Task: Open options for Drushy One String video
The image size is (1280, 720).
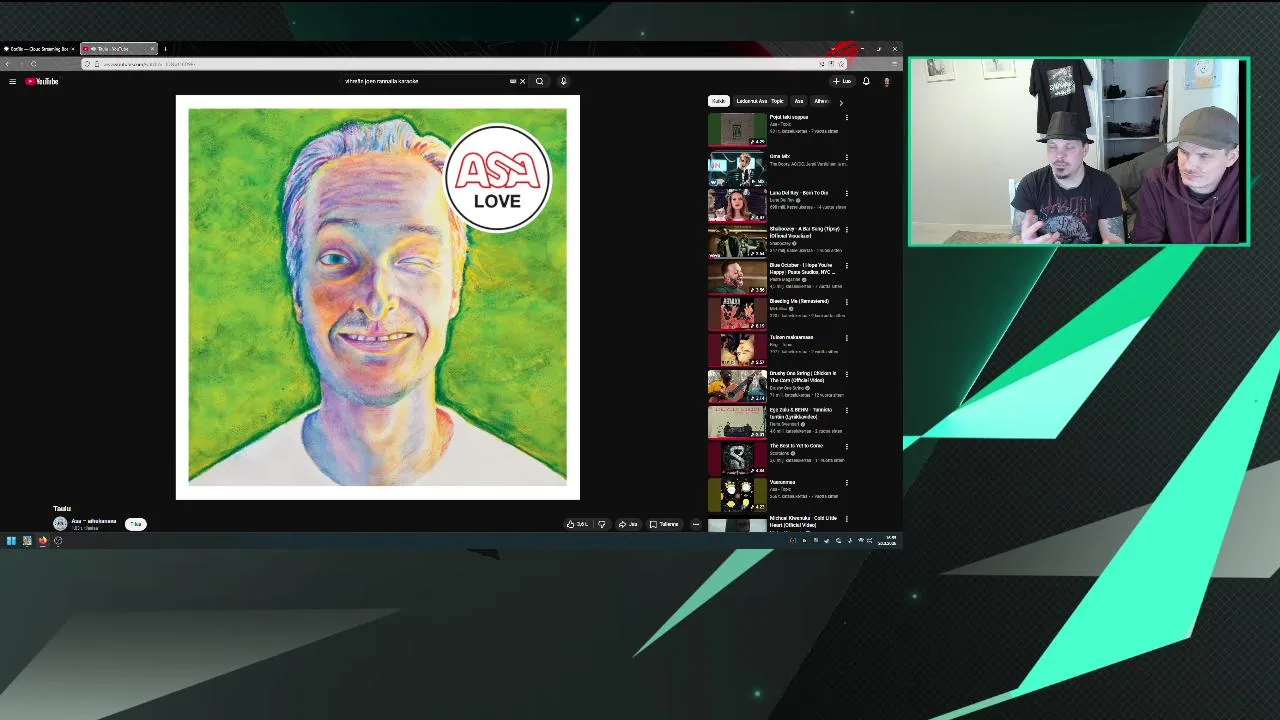Action: coord(846,374)
